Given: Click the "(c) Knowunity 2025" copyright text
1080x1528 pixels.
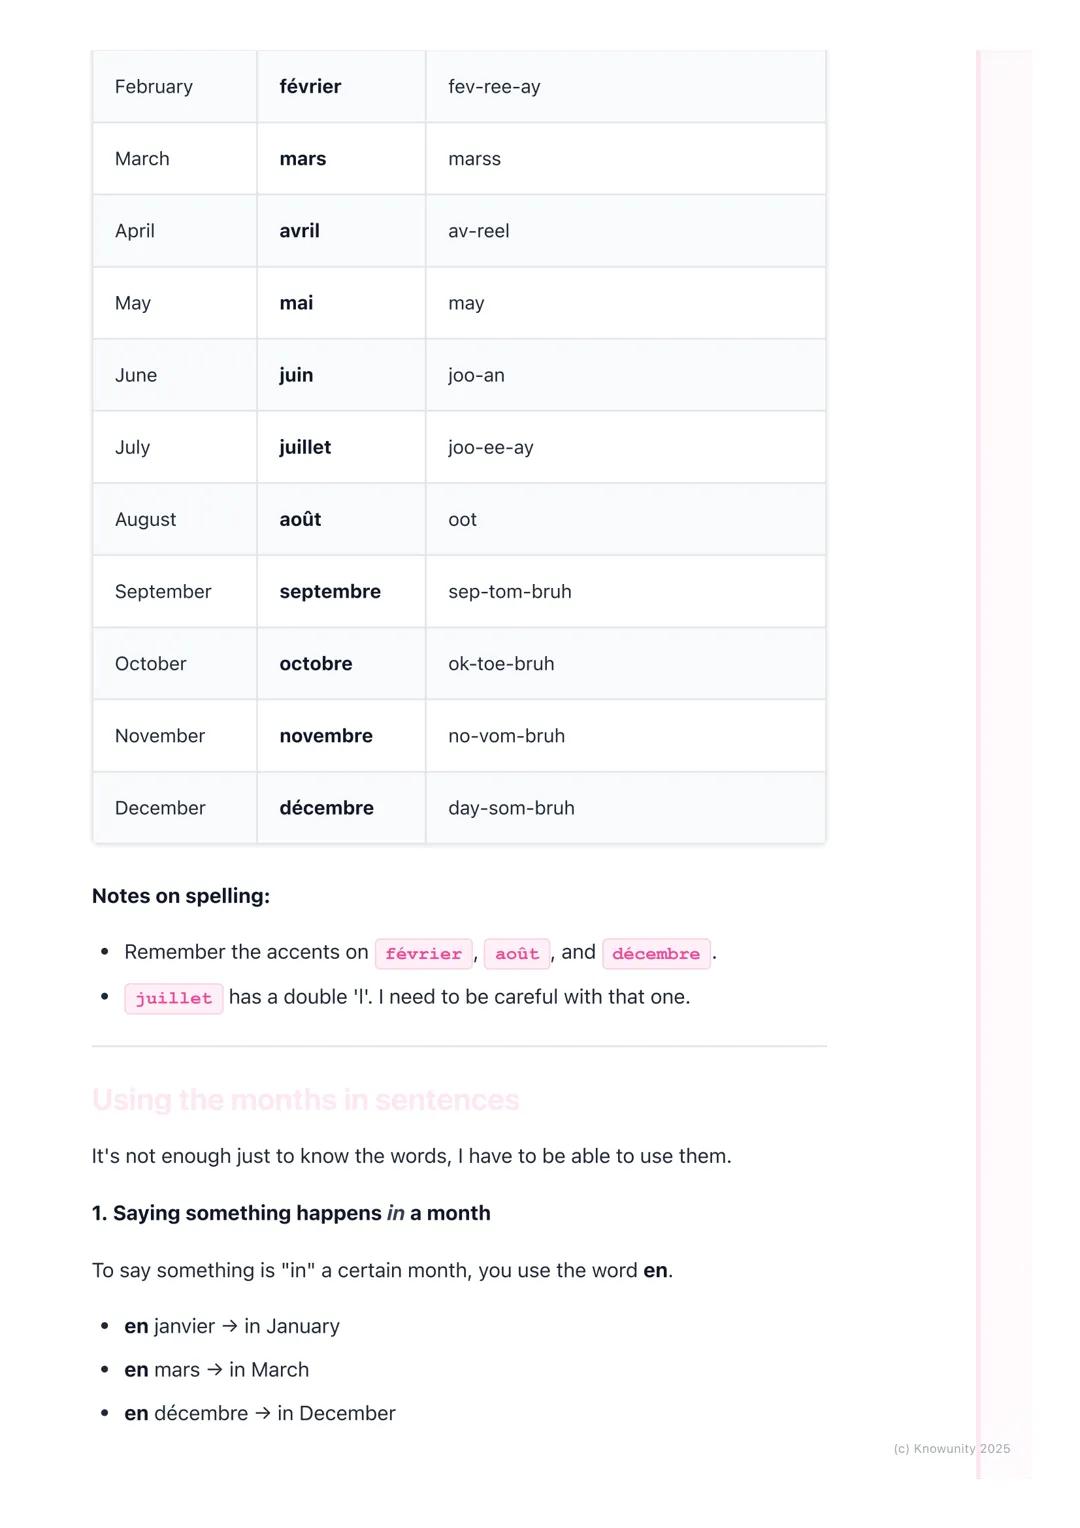Looking at the screenshot, I should pos(951,1449).
